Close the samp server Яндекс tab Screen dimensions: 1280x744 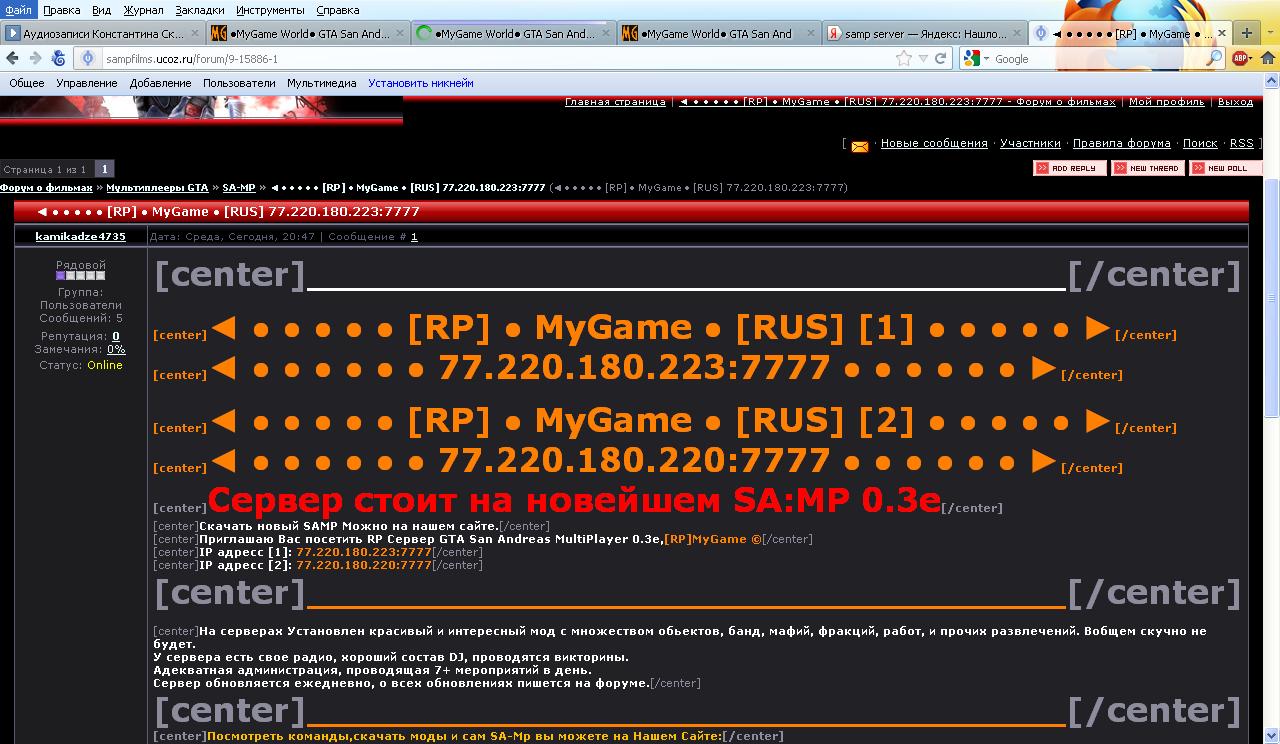click(x=1016, y=33)
